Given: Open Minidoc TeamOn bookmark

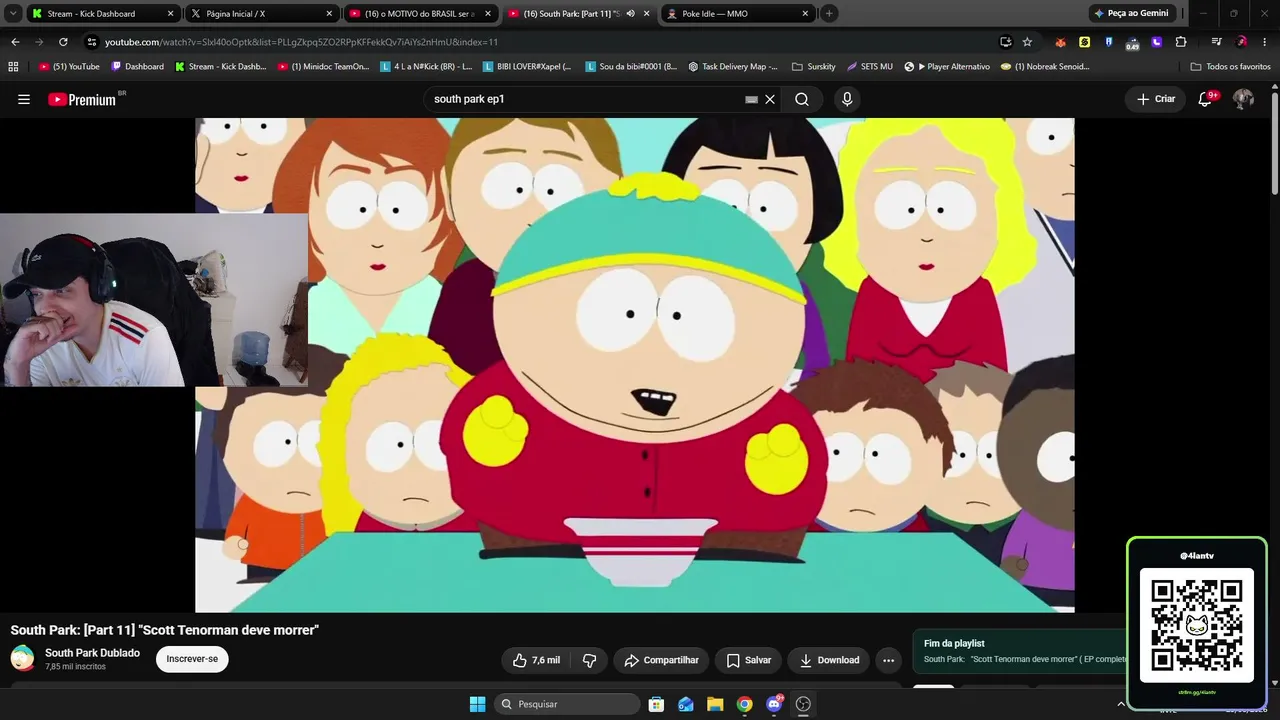Looking at the screenshot, I should point(323,66).
